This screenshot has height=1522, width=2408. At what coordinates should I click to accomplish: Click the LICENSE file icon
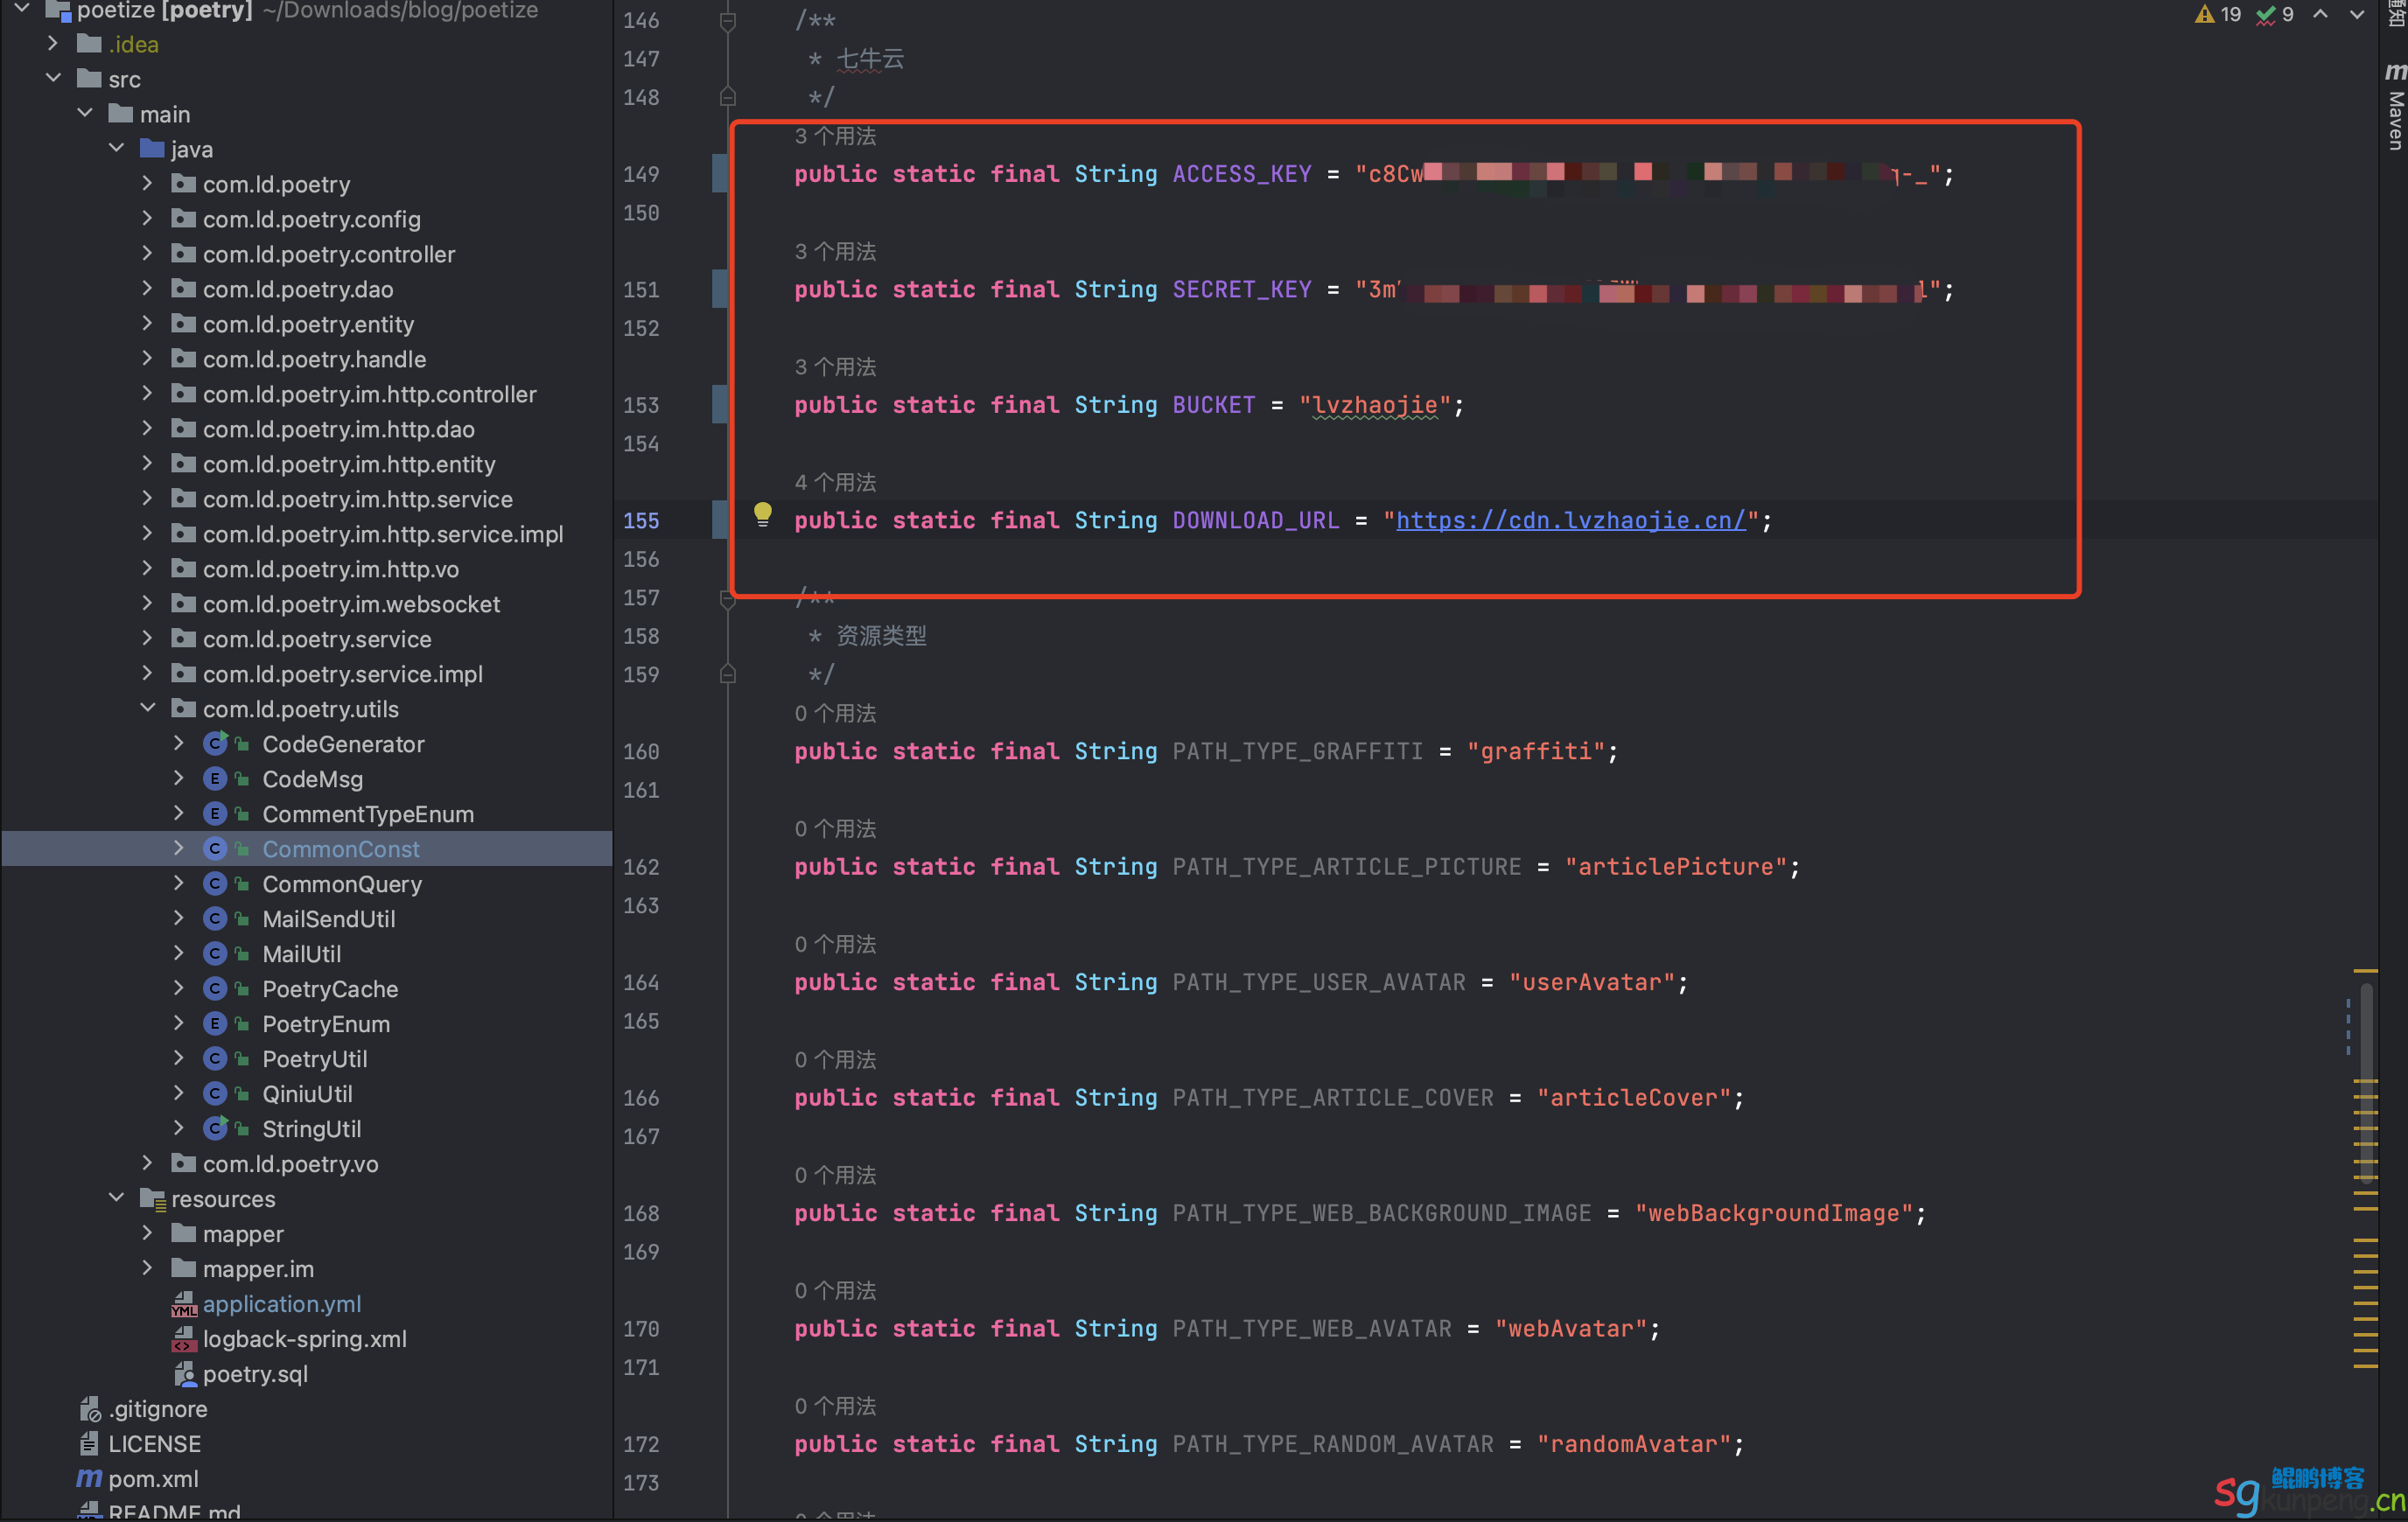pos(89,1443)
